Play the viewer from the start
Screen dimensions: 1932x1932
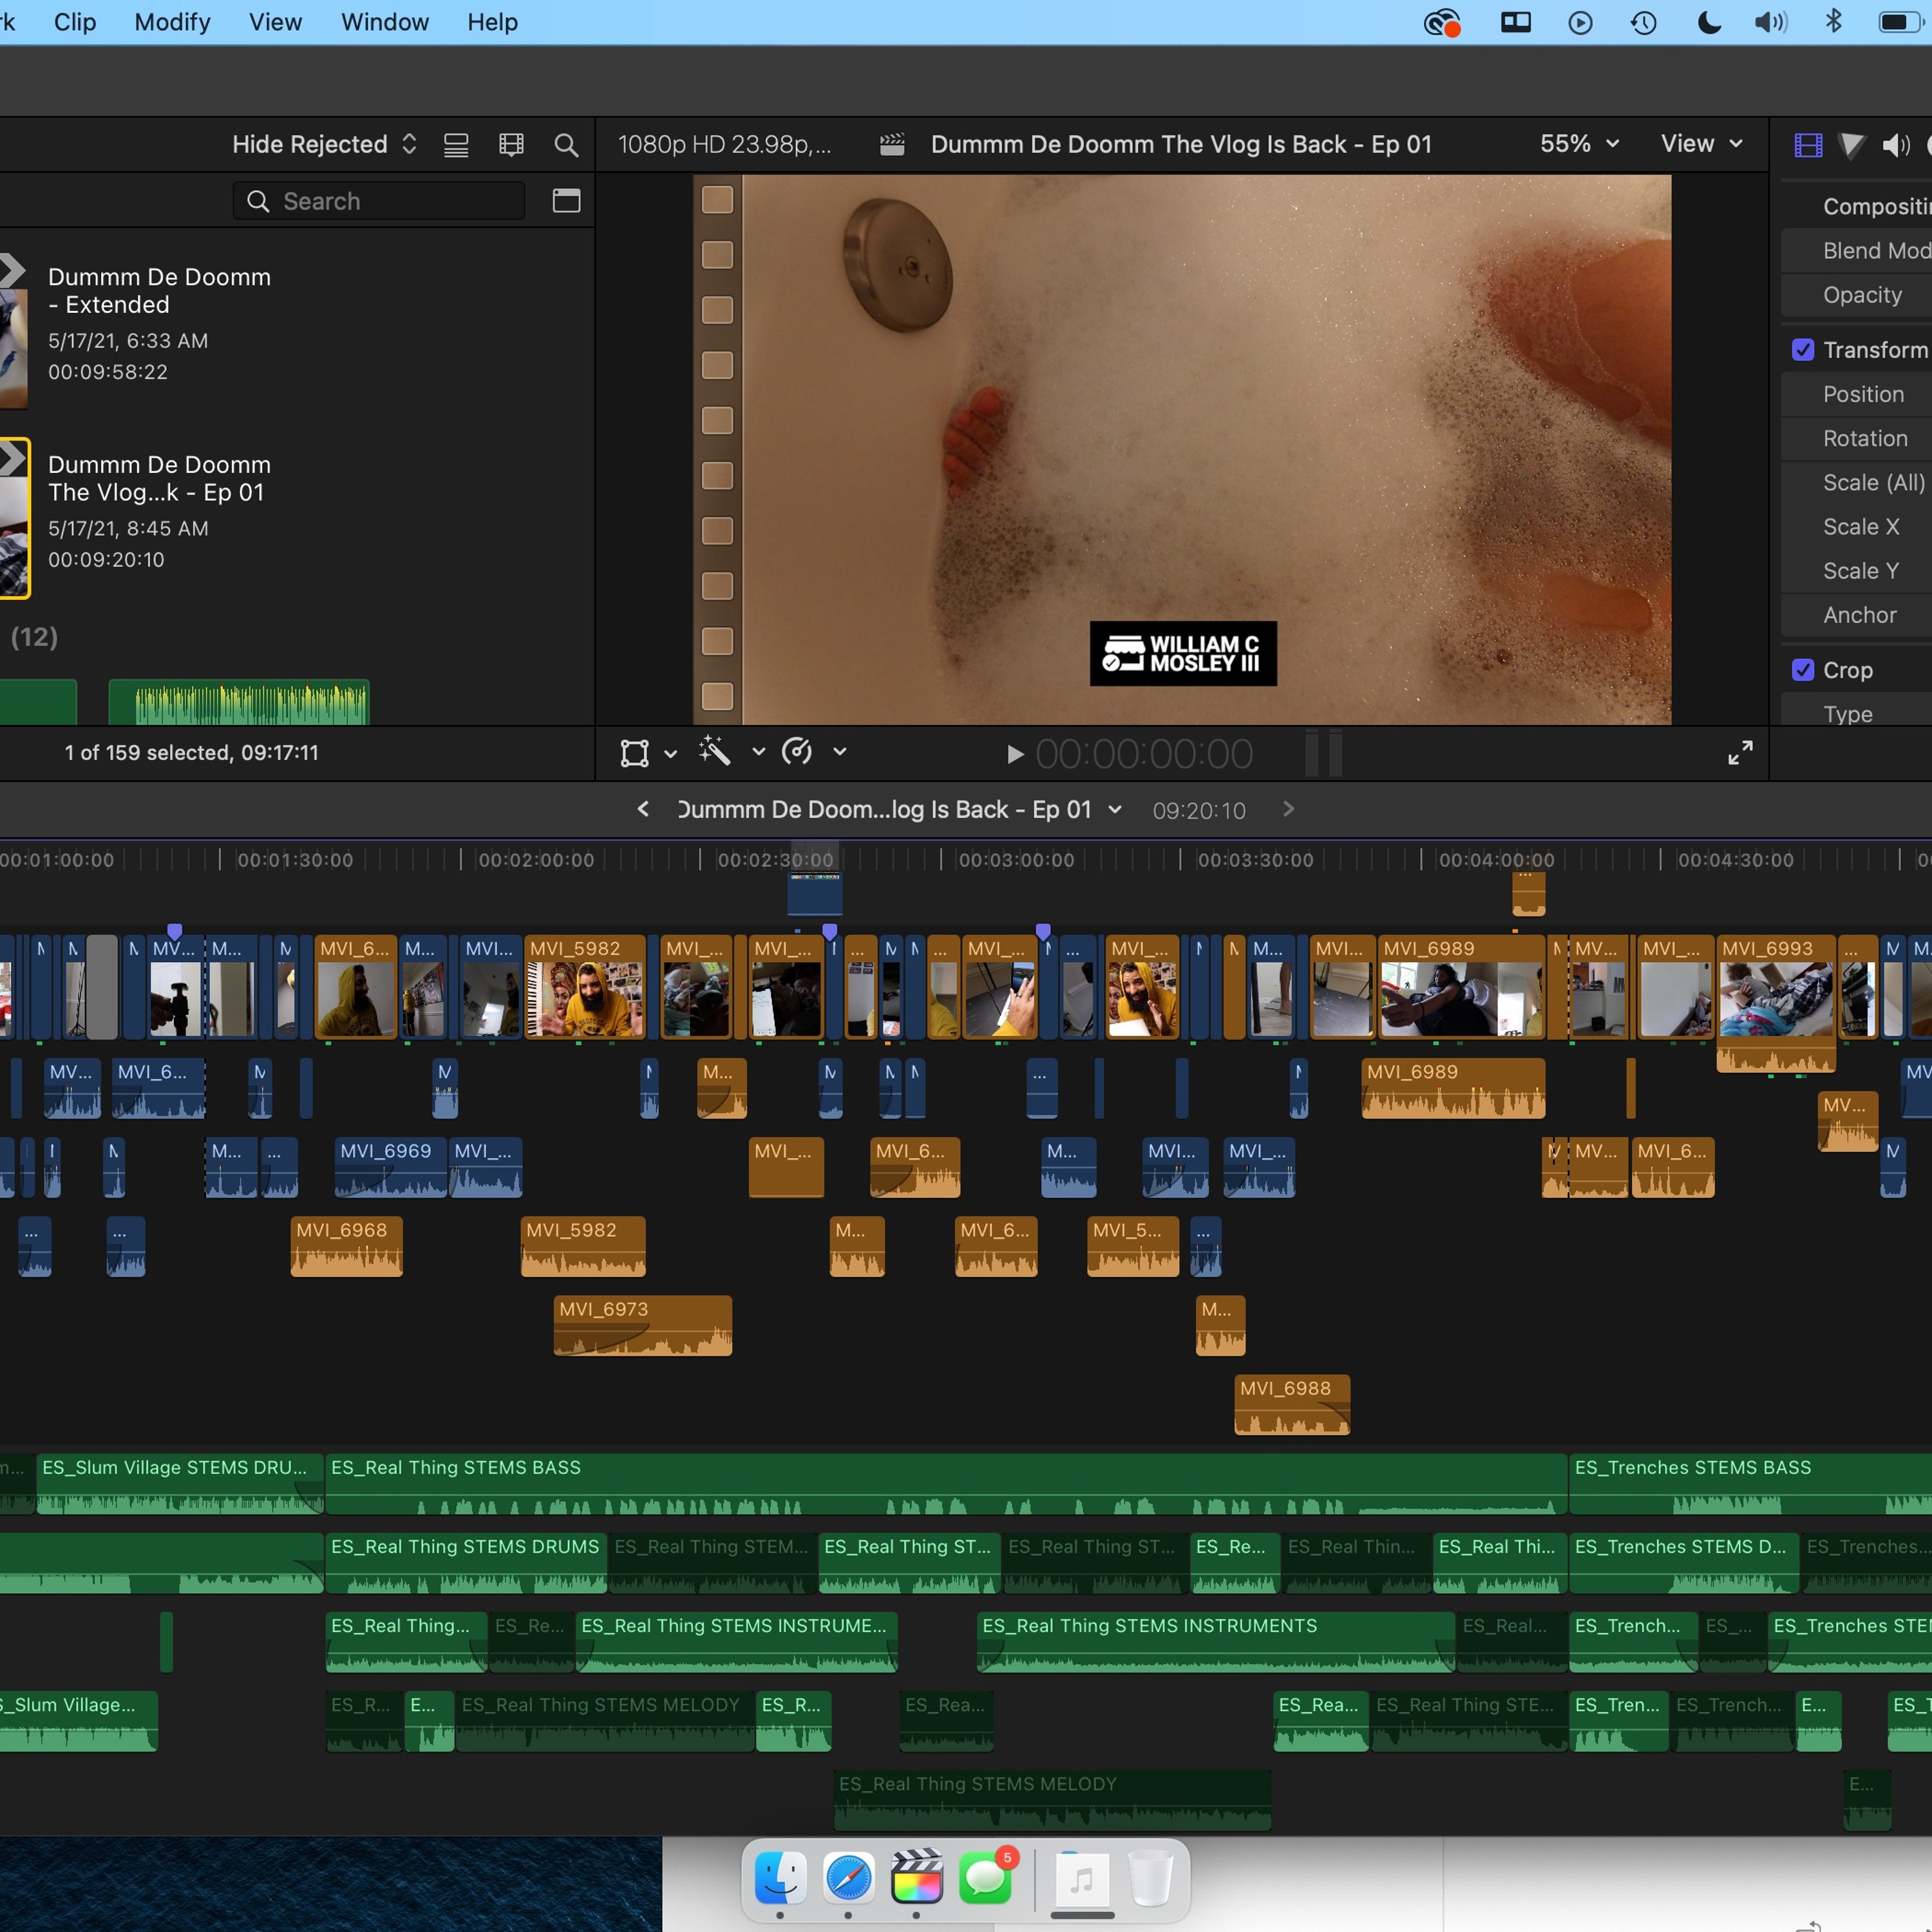(1015, 754)
